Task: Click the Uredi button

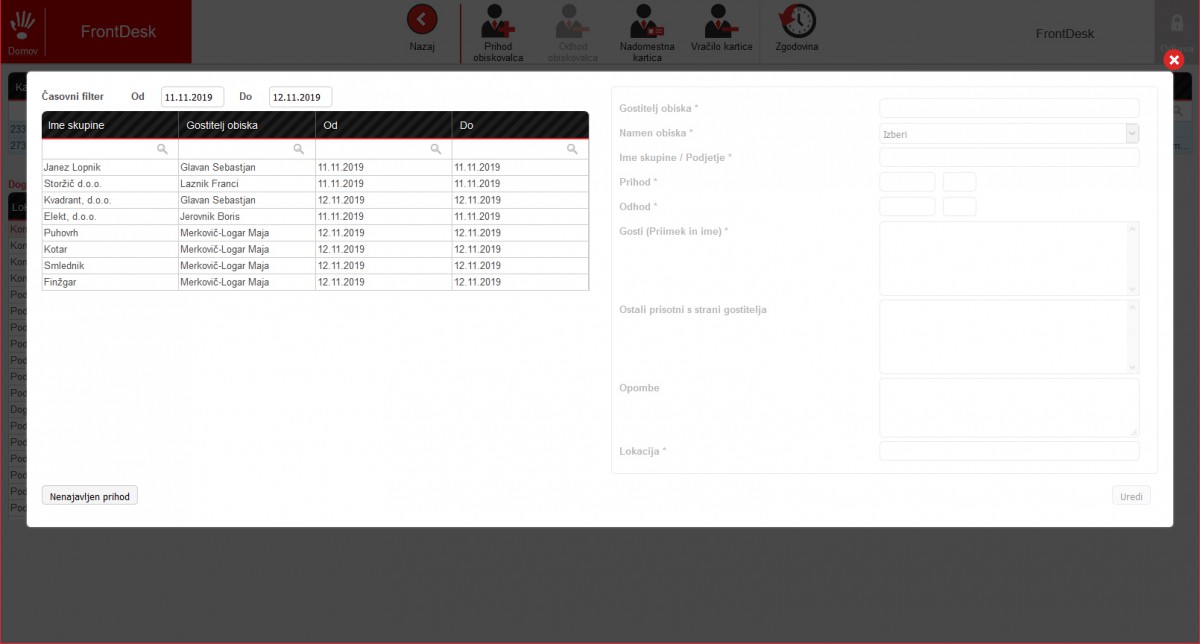Action: [1131, 496]
